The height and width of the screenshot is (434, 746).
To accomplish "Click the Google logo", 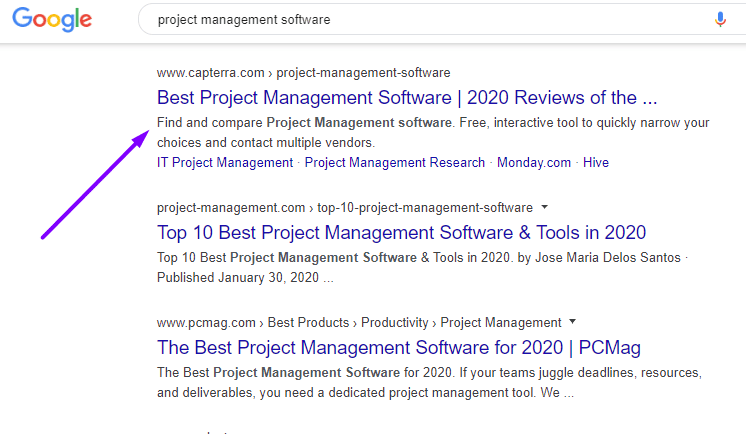I will [x=52, y=20].
